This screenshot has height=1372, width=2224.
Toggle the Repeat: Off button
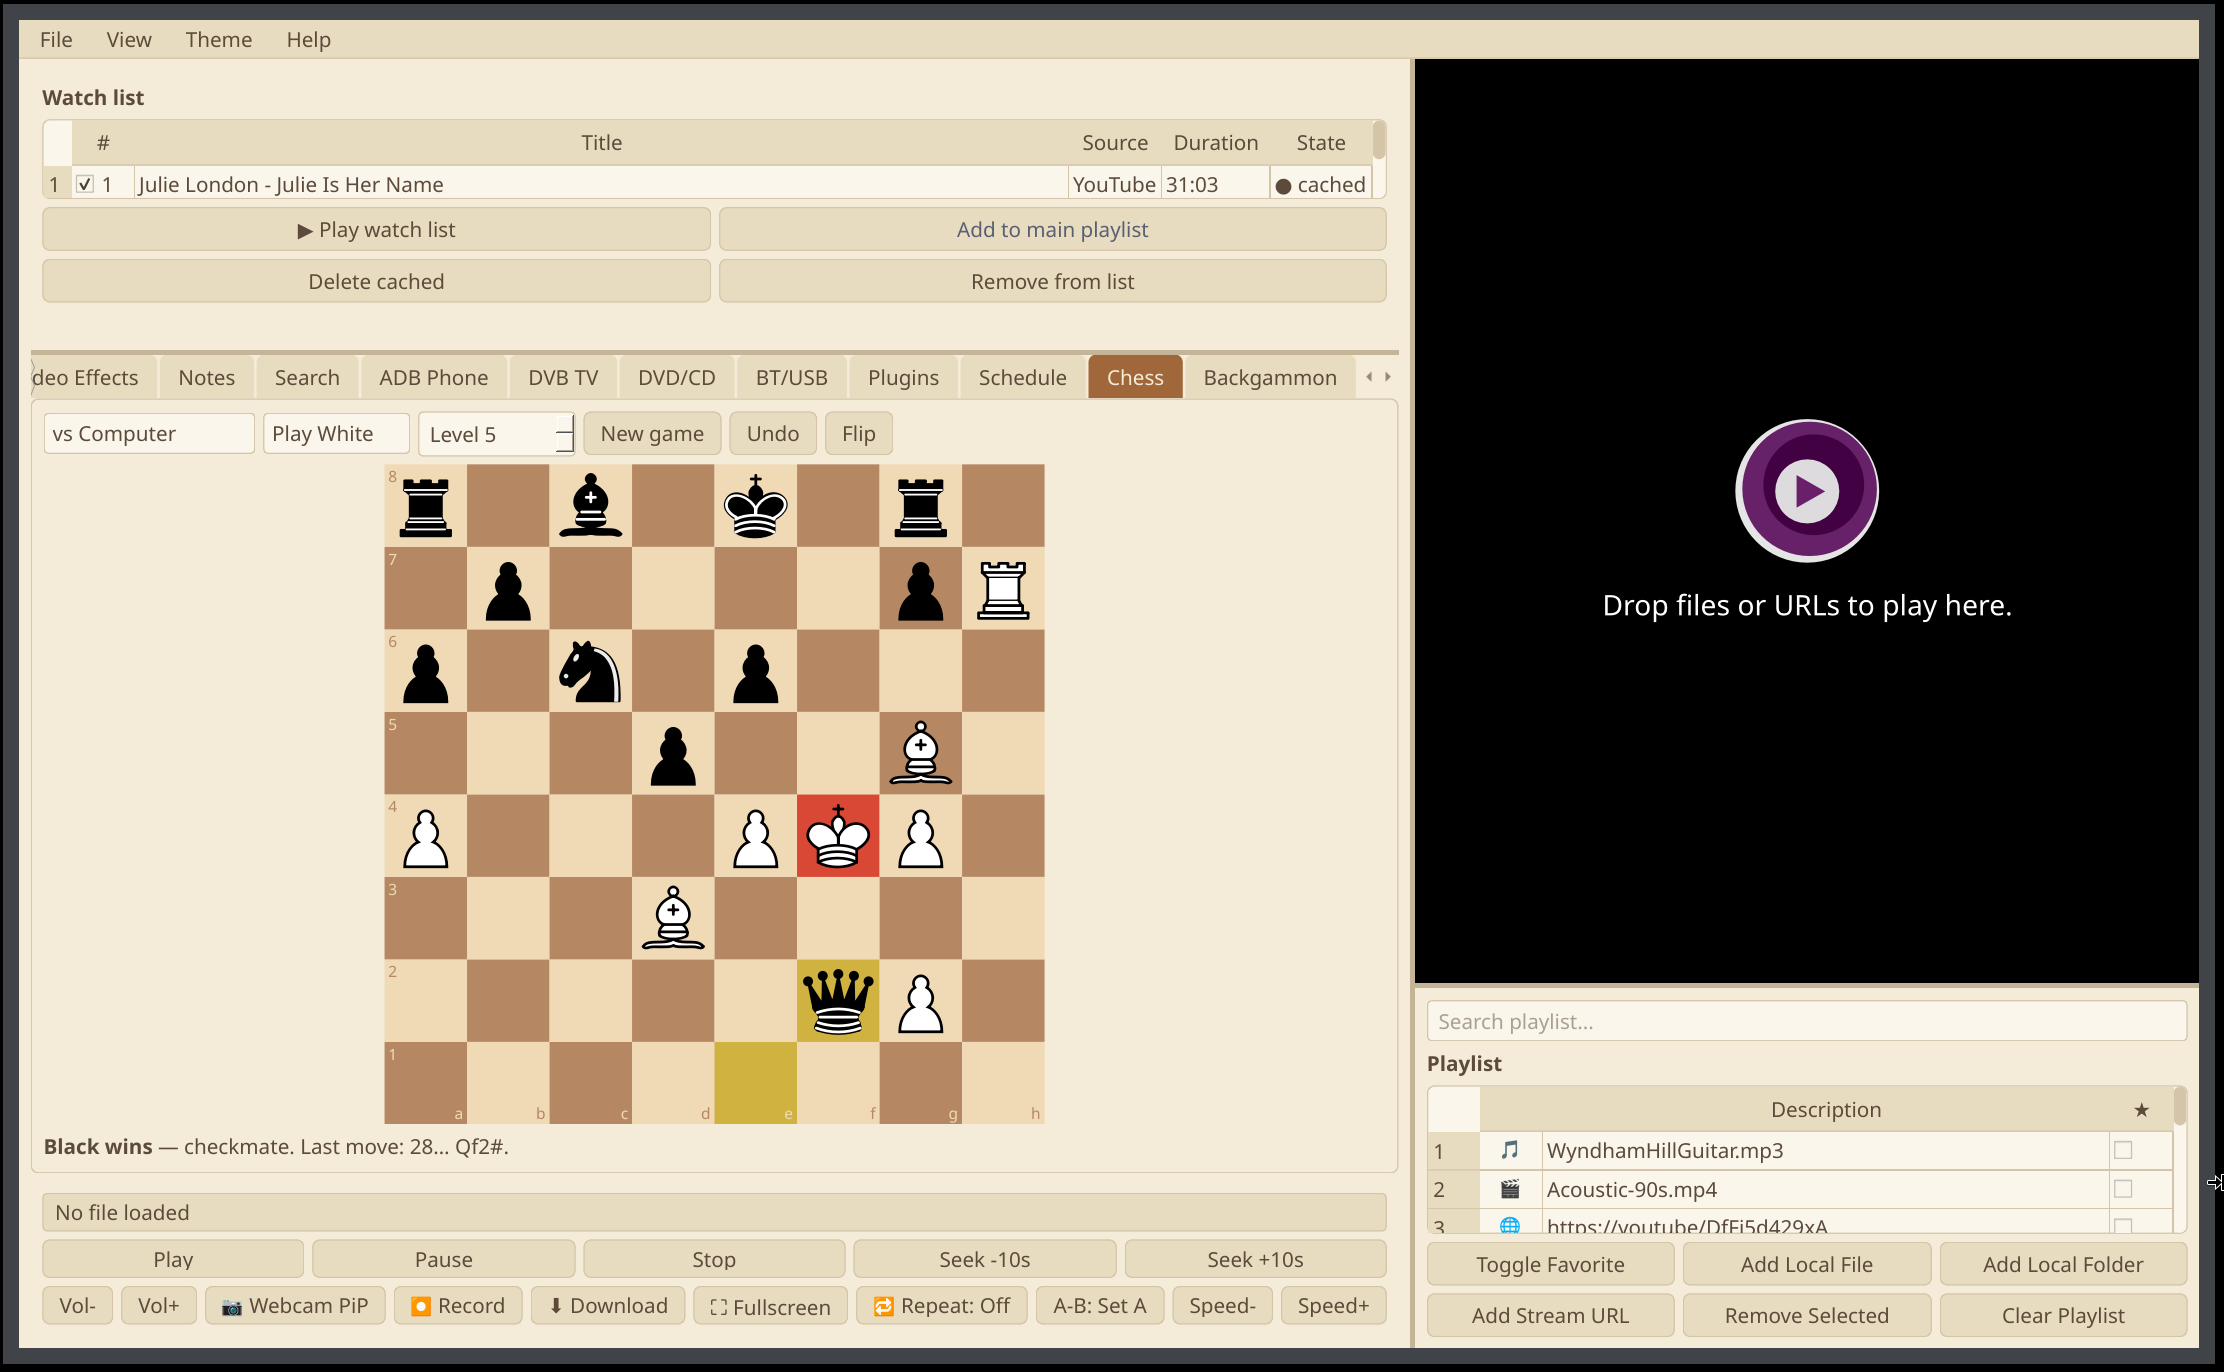942,1306
